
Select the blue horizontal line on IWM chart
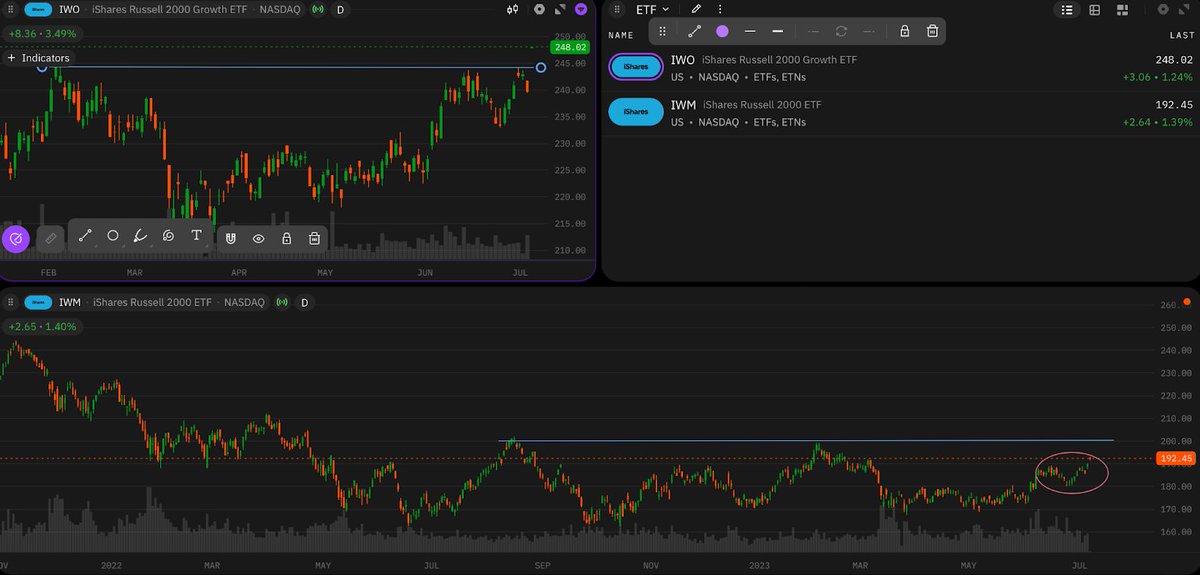pyautogui.click(x=805, y=440)
